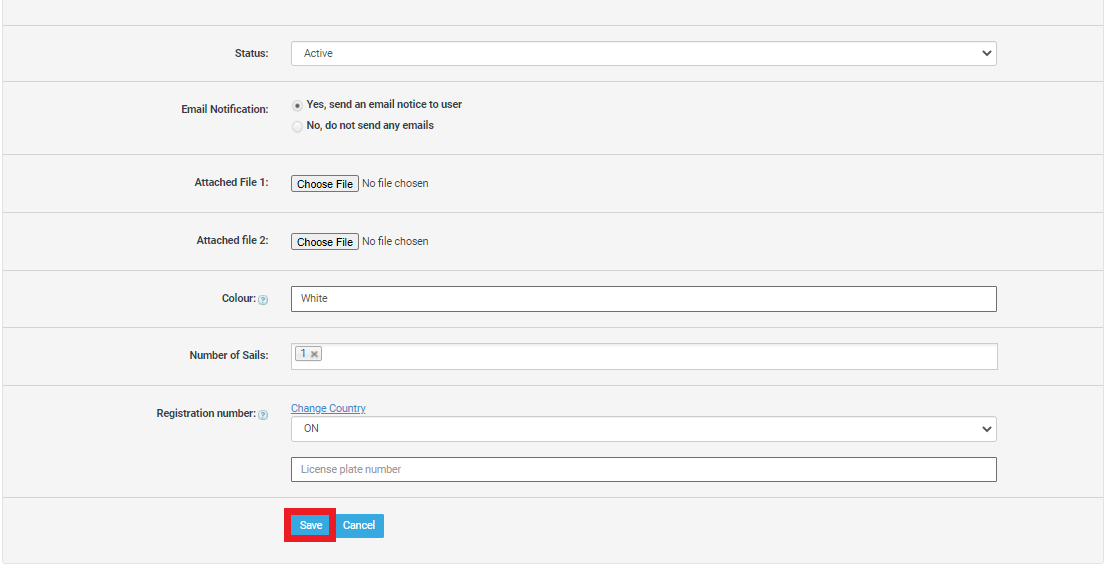
Task: Click the Colour help icon
Action: click(x=263, y=300)
